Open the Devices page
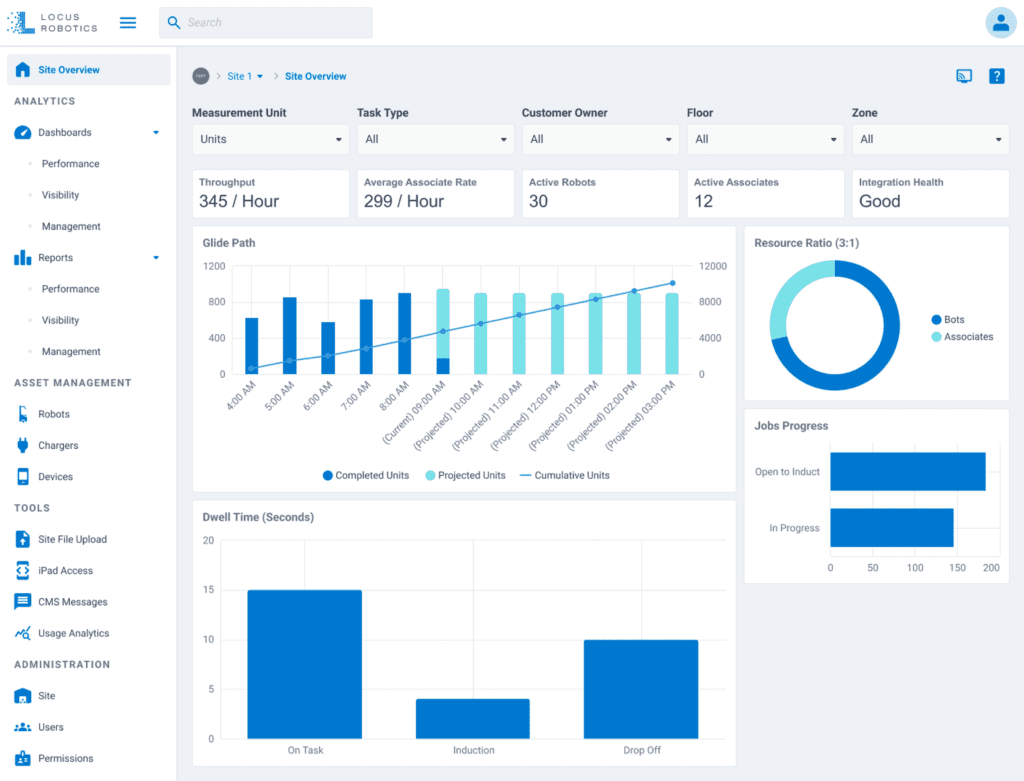The image size is (1024, 781). click(57, 476)
